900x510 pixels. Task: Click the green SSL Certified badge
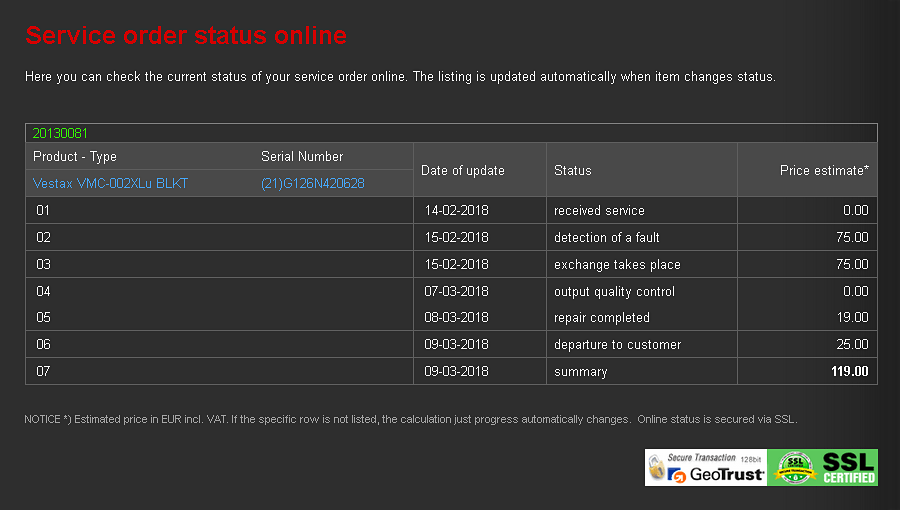click(x=823, y=467)
